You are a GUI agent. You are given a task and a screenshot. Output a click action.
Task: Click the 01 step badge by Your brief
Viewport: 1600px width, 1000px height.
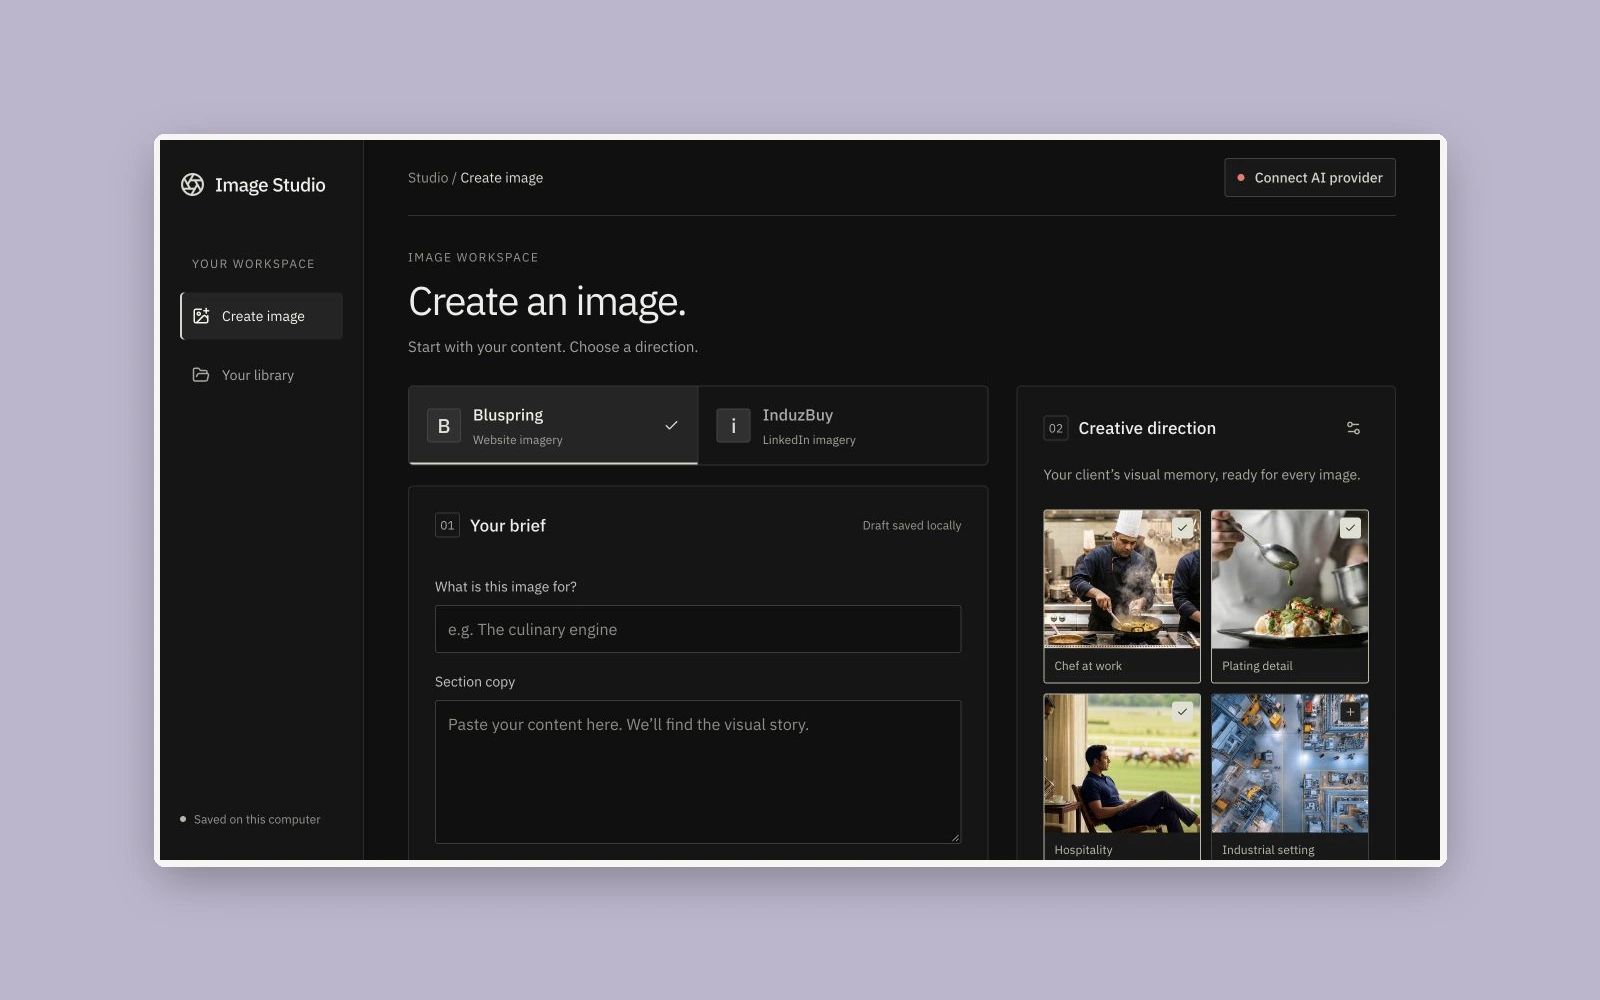(447, 525)
